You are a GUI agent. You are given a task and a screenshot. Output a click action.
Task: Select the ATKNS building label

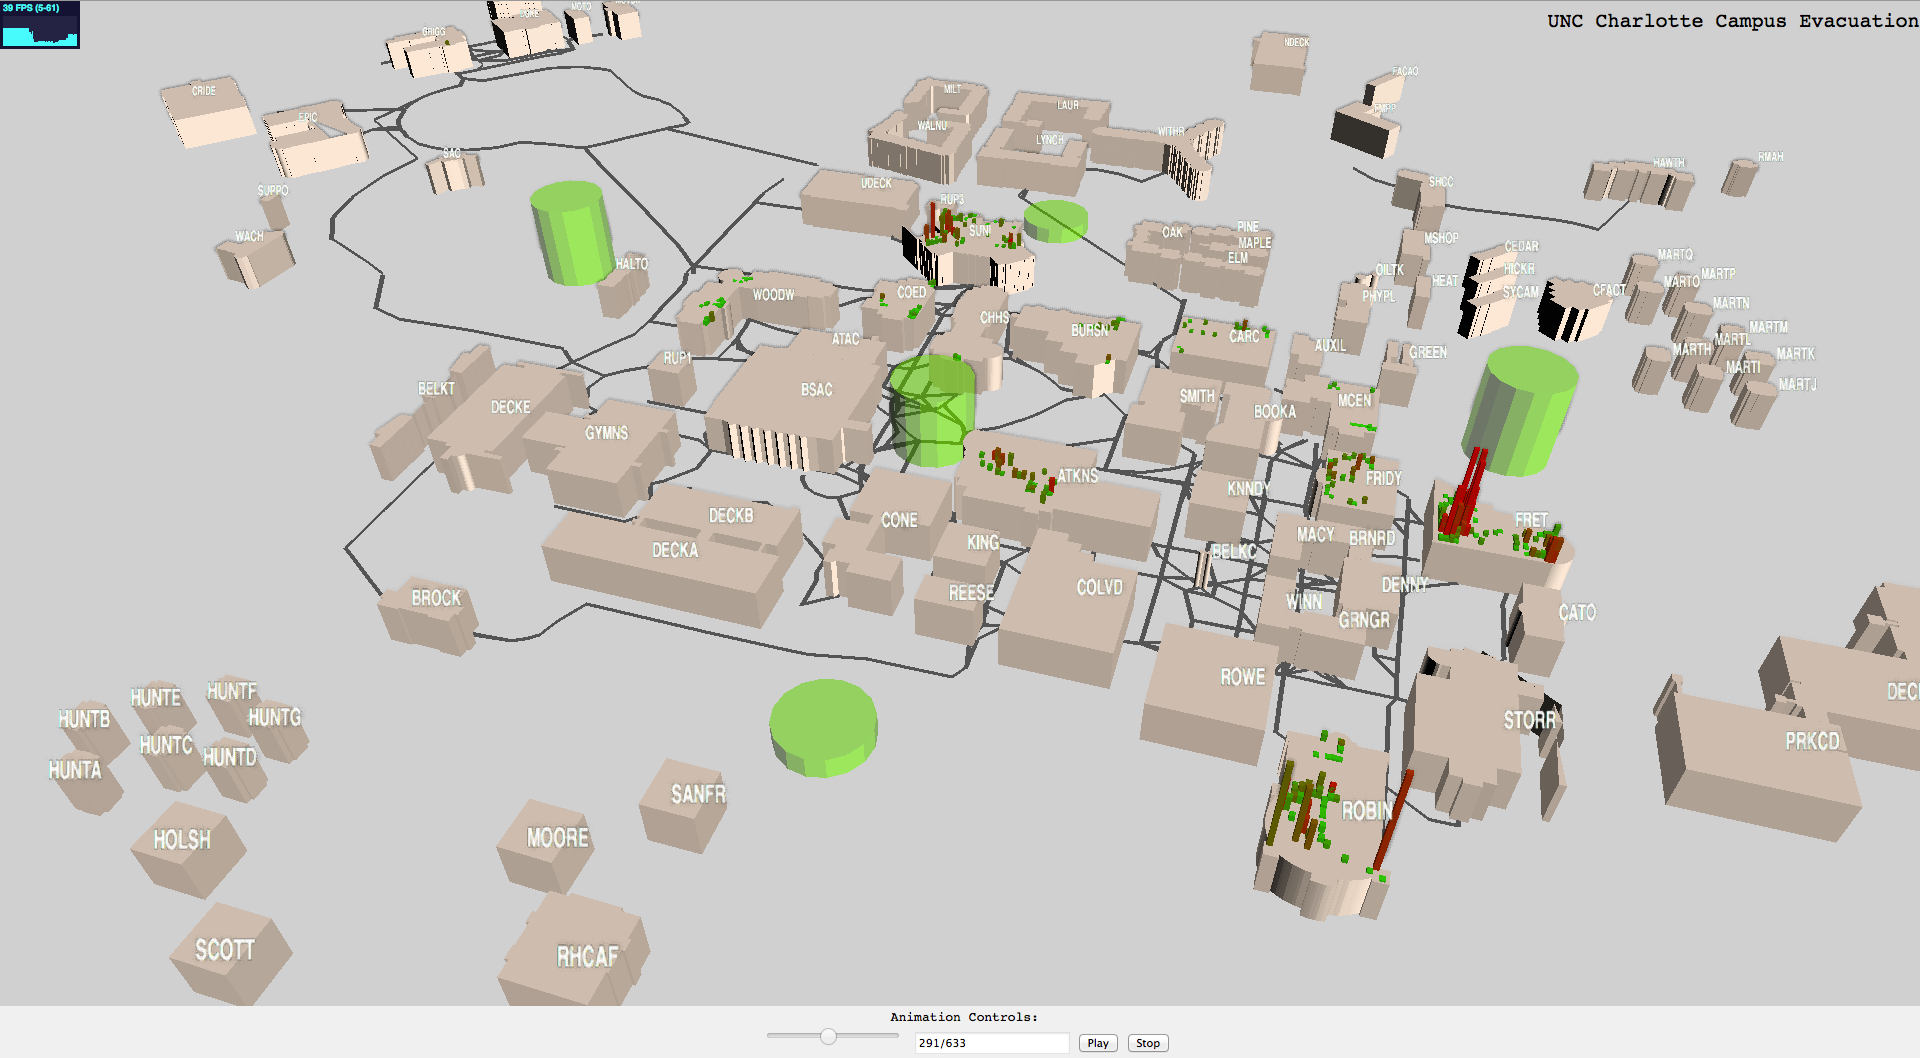click(x=1078, y=476)
